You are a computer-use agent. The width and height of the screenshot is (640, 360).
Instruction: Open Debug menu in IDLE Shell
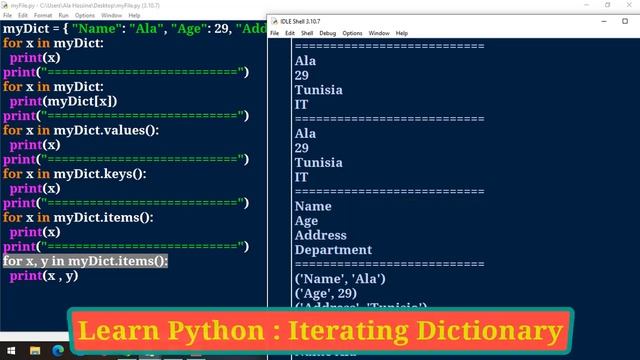point(327,33)
